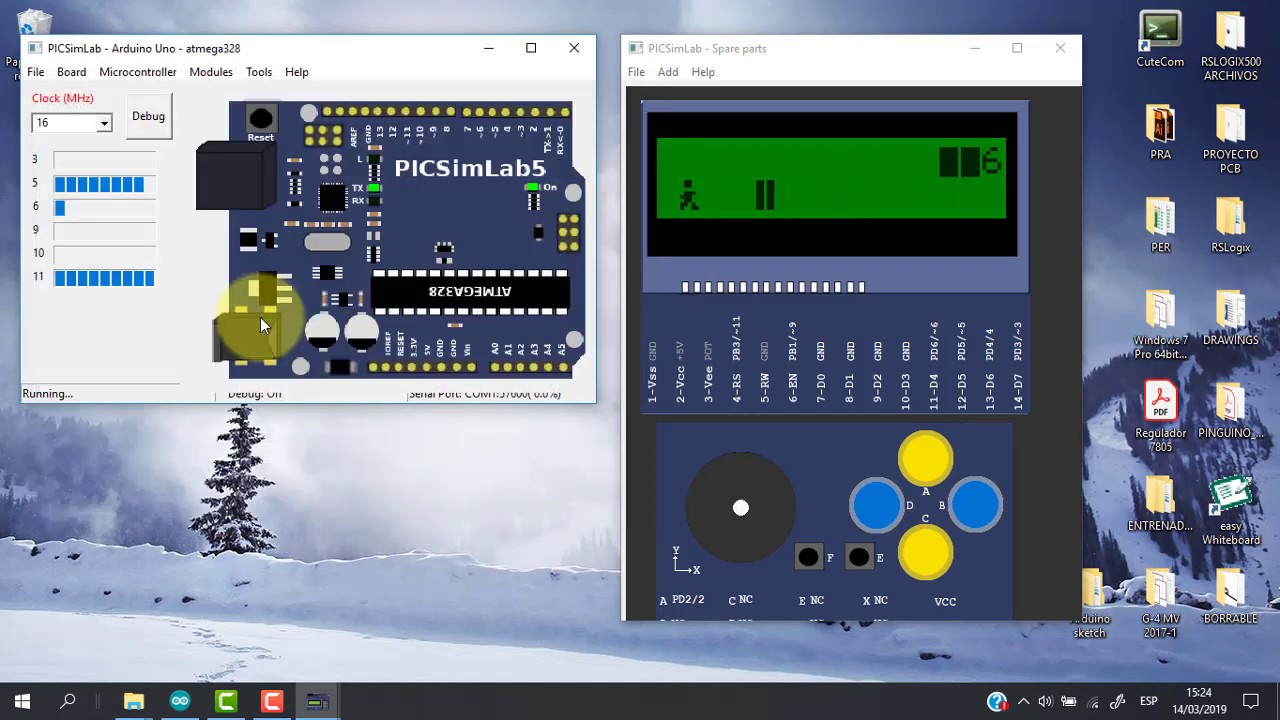Click the small black E pushbutton
The width and height of the screenshot is (1280, 720).
(859, 557)
